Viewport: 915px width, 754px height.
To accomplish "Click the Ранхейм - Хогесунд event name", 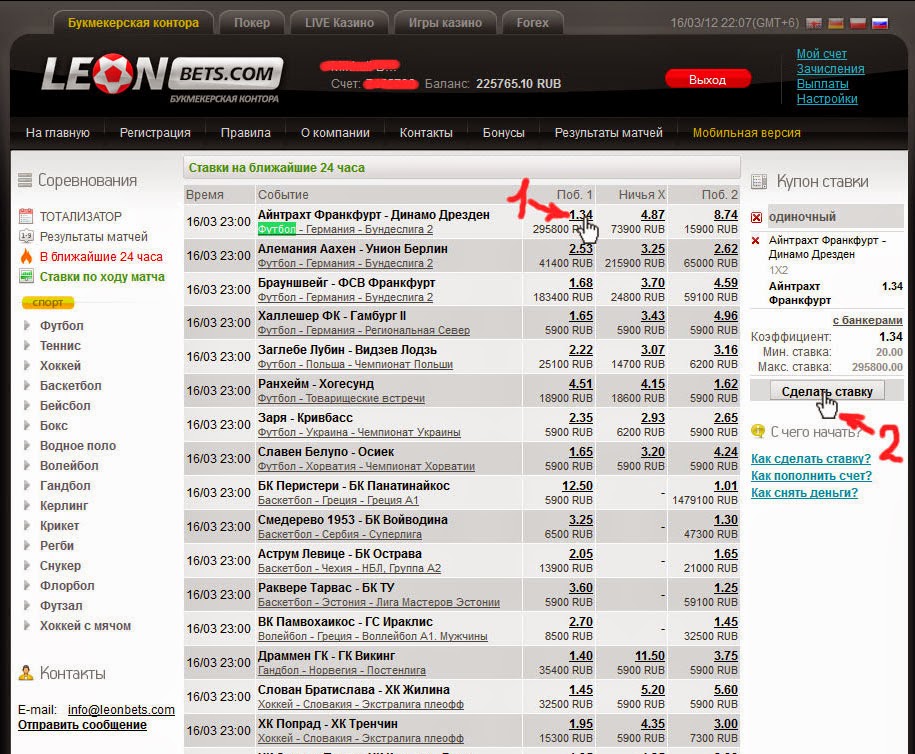I will [316, 384].
